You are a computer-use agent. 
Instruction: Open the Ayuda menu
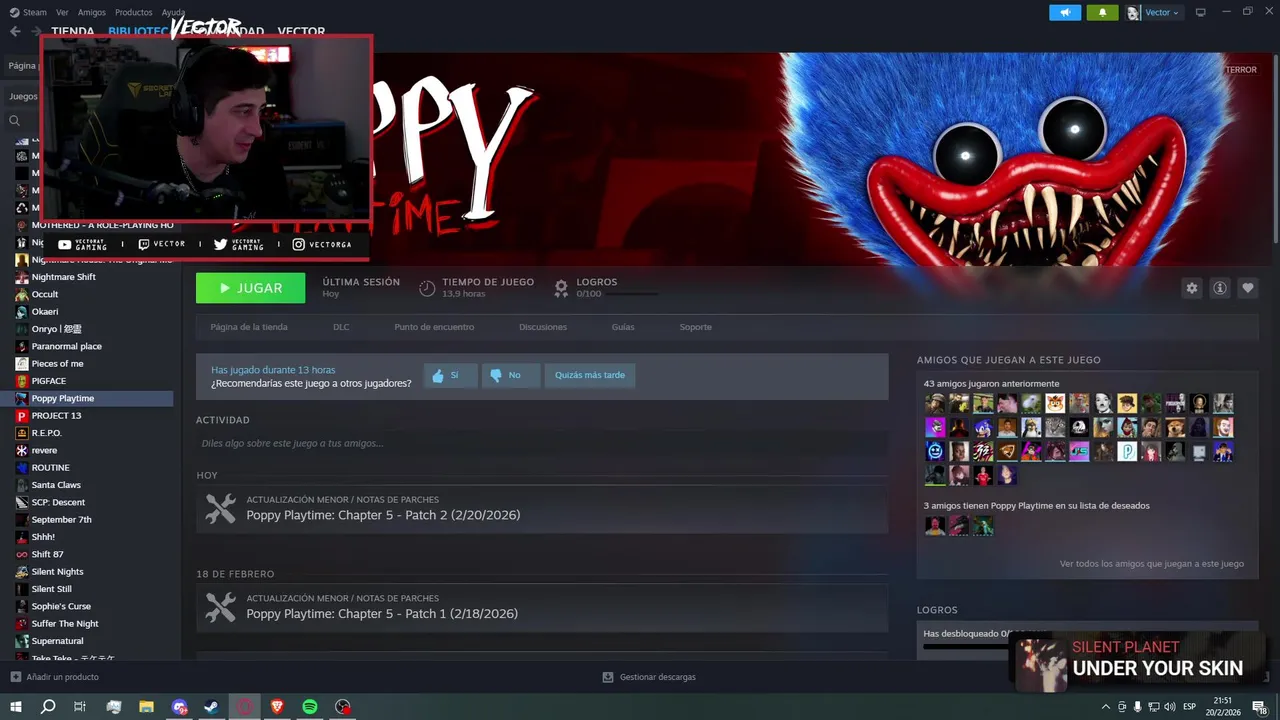tap(173, 12)
